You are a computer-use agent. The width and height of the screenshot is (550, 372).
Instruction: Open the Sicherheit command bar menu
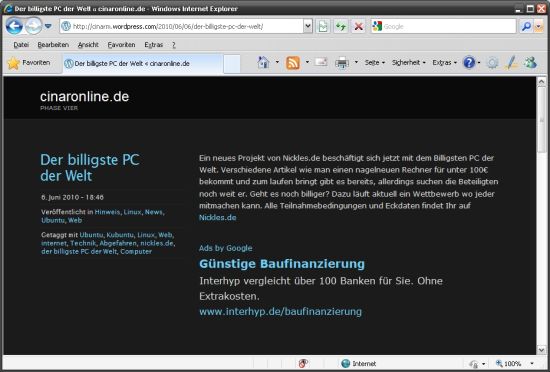point(409,63)
